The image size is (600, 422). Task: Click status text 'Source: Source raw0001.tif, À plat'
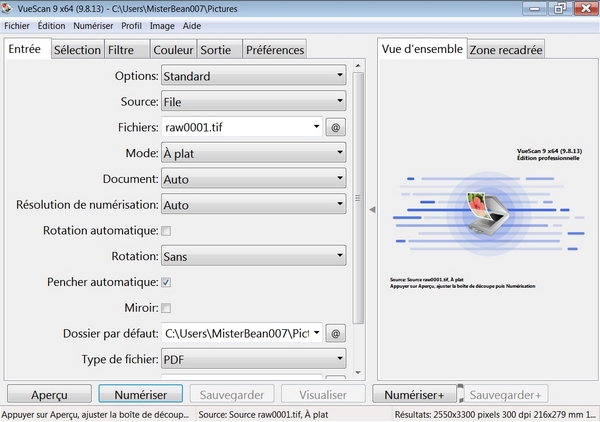click(263, 414)
